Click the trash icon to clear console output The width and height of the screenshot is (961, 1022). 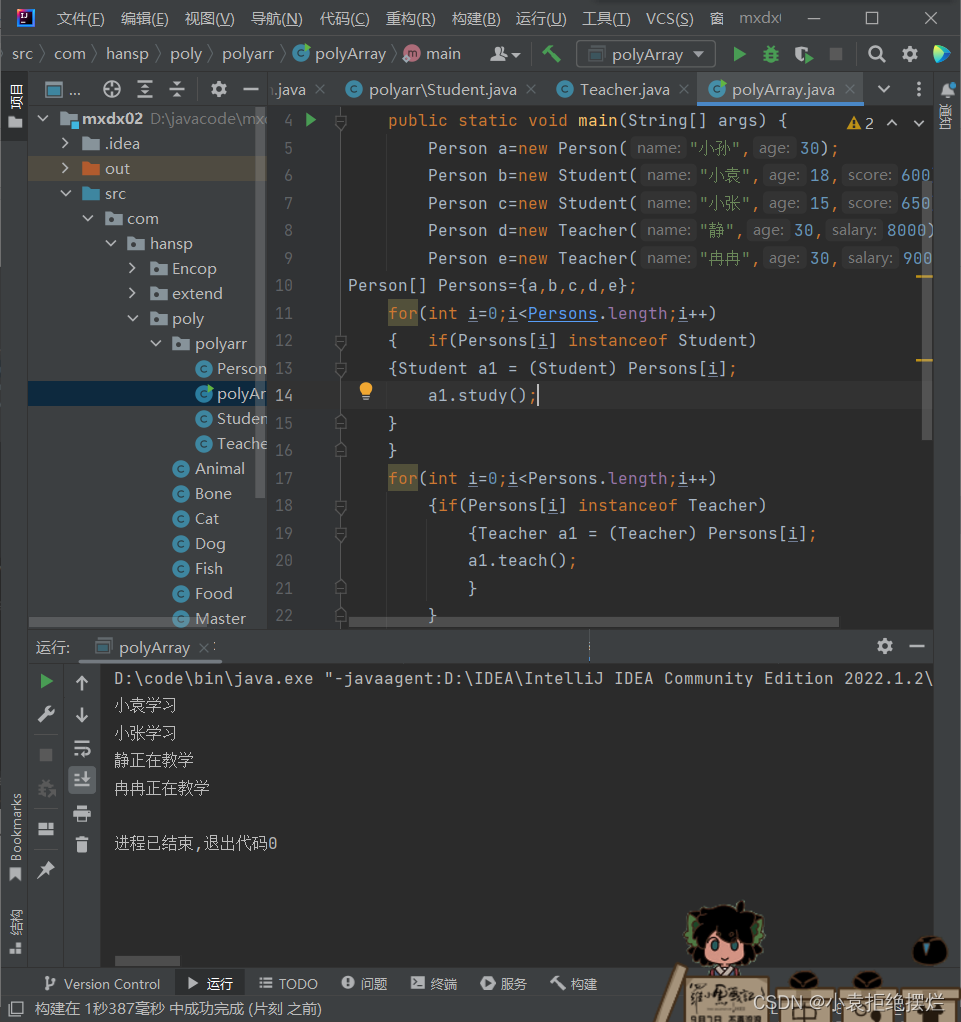point(82,845)
